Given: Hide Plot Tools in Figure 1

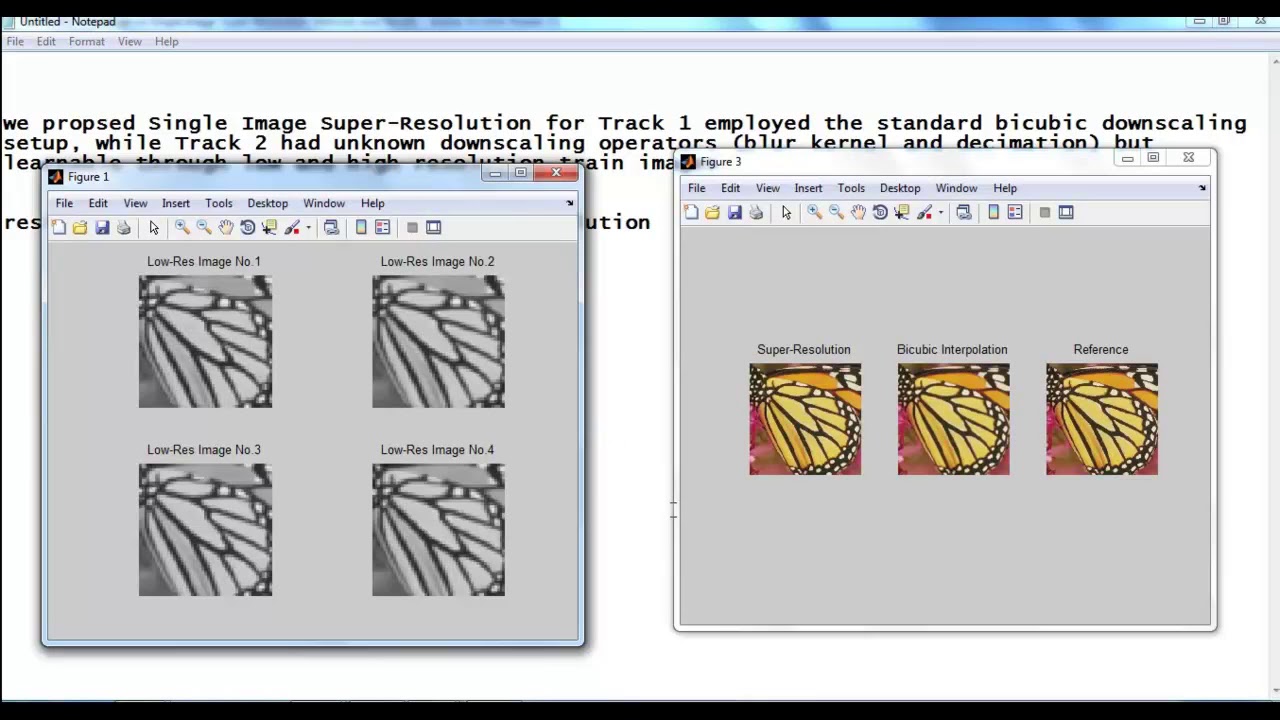Looking at the screenshot, I should coord(412,228).
